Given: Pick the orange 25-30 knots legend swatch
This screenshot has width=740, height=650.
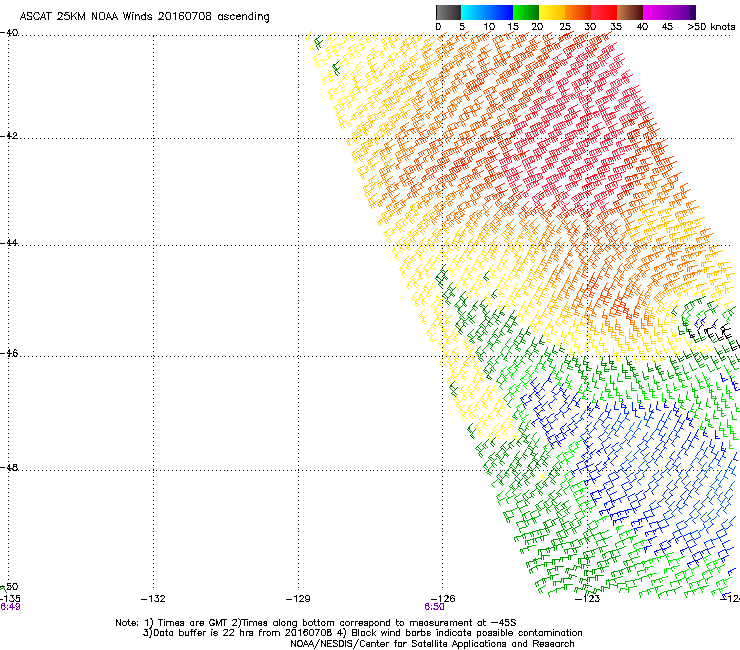Looking at the screenshot, I should pyautogui.click(x=578, y=12).
